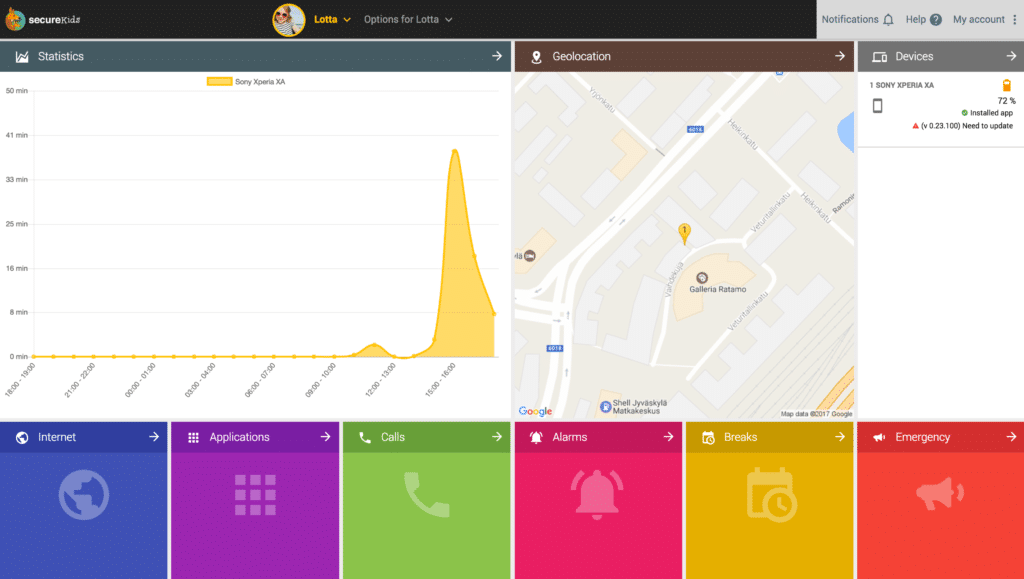Click the Emergency megaphone header icon

pos(880,437)
